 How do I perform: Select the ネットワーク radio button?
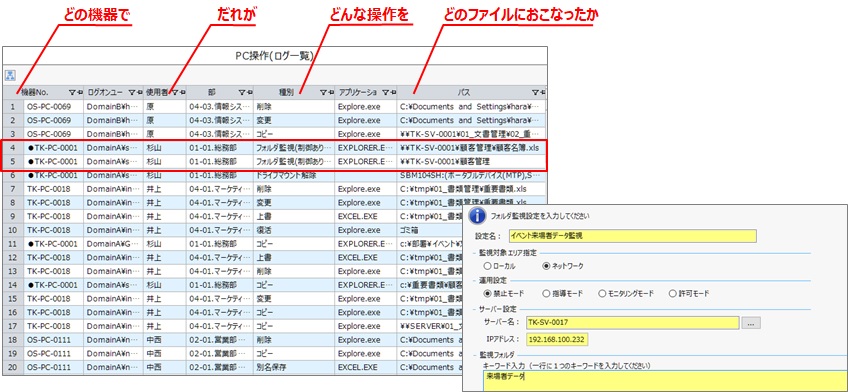click(546, 266)
